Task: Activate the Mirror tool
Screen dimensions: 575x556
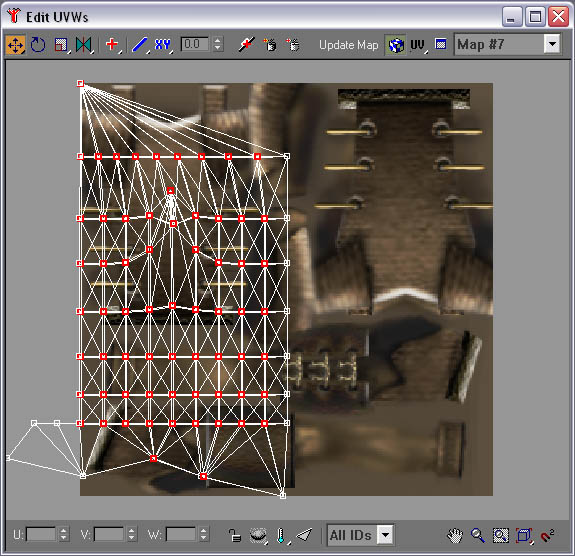Action: coord(84,45)
